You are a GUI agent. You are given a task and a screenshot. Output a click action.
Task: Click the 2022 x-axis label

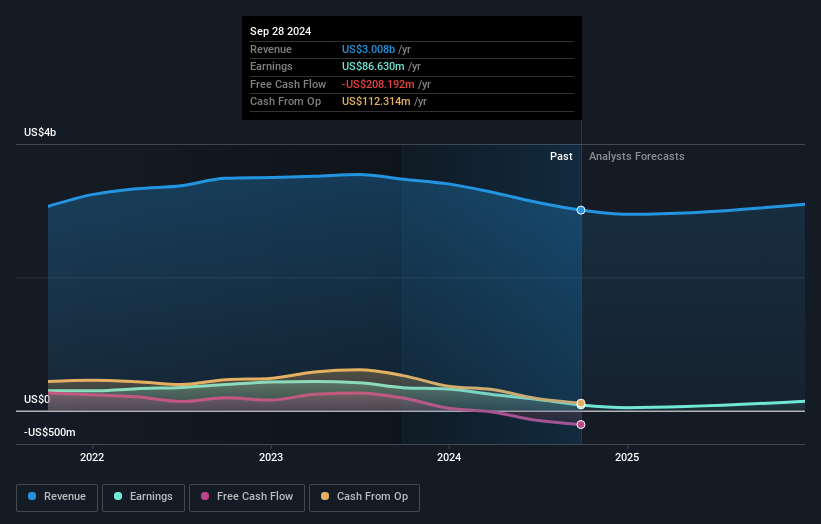pos(92,457)
